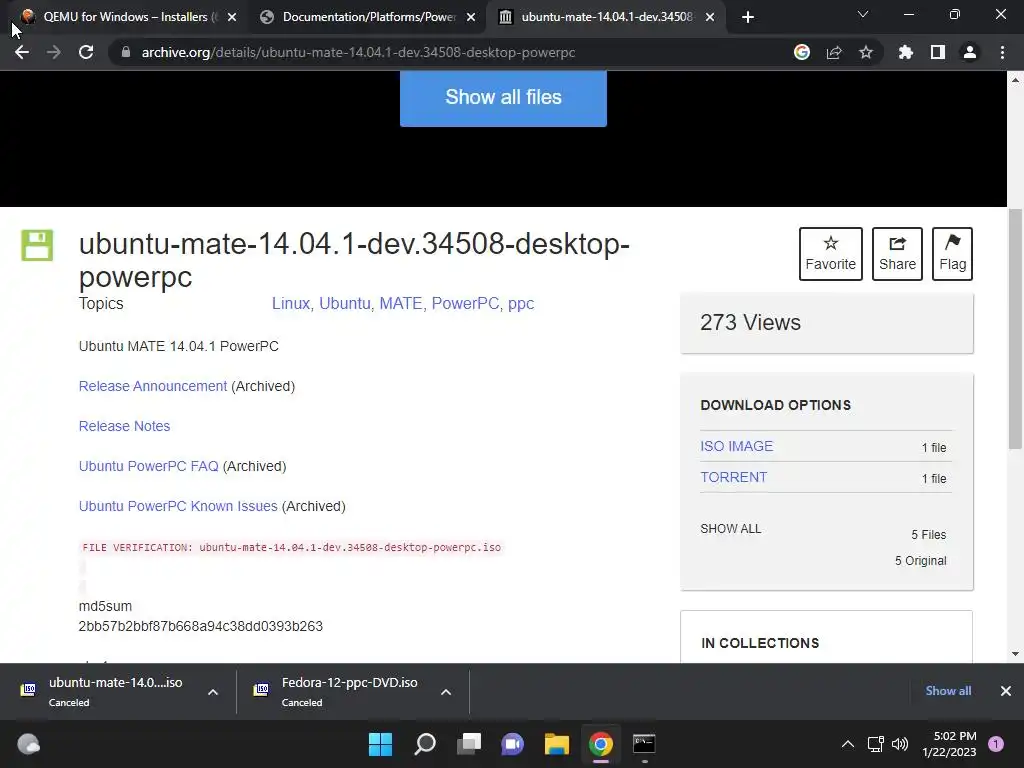Viewport: 1024px width, 768px height.
Task: Reload the archive.org page
Action: [86, 52]
